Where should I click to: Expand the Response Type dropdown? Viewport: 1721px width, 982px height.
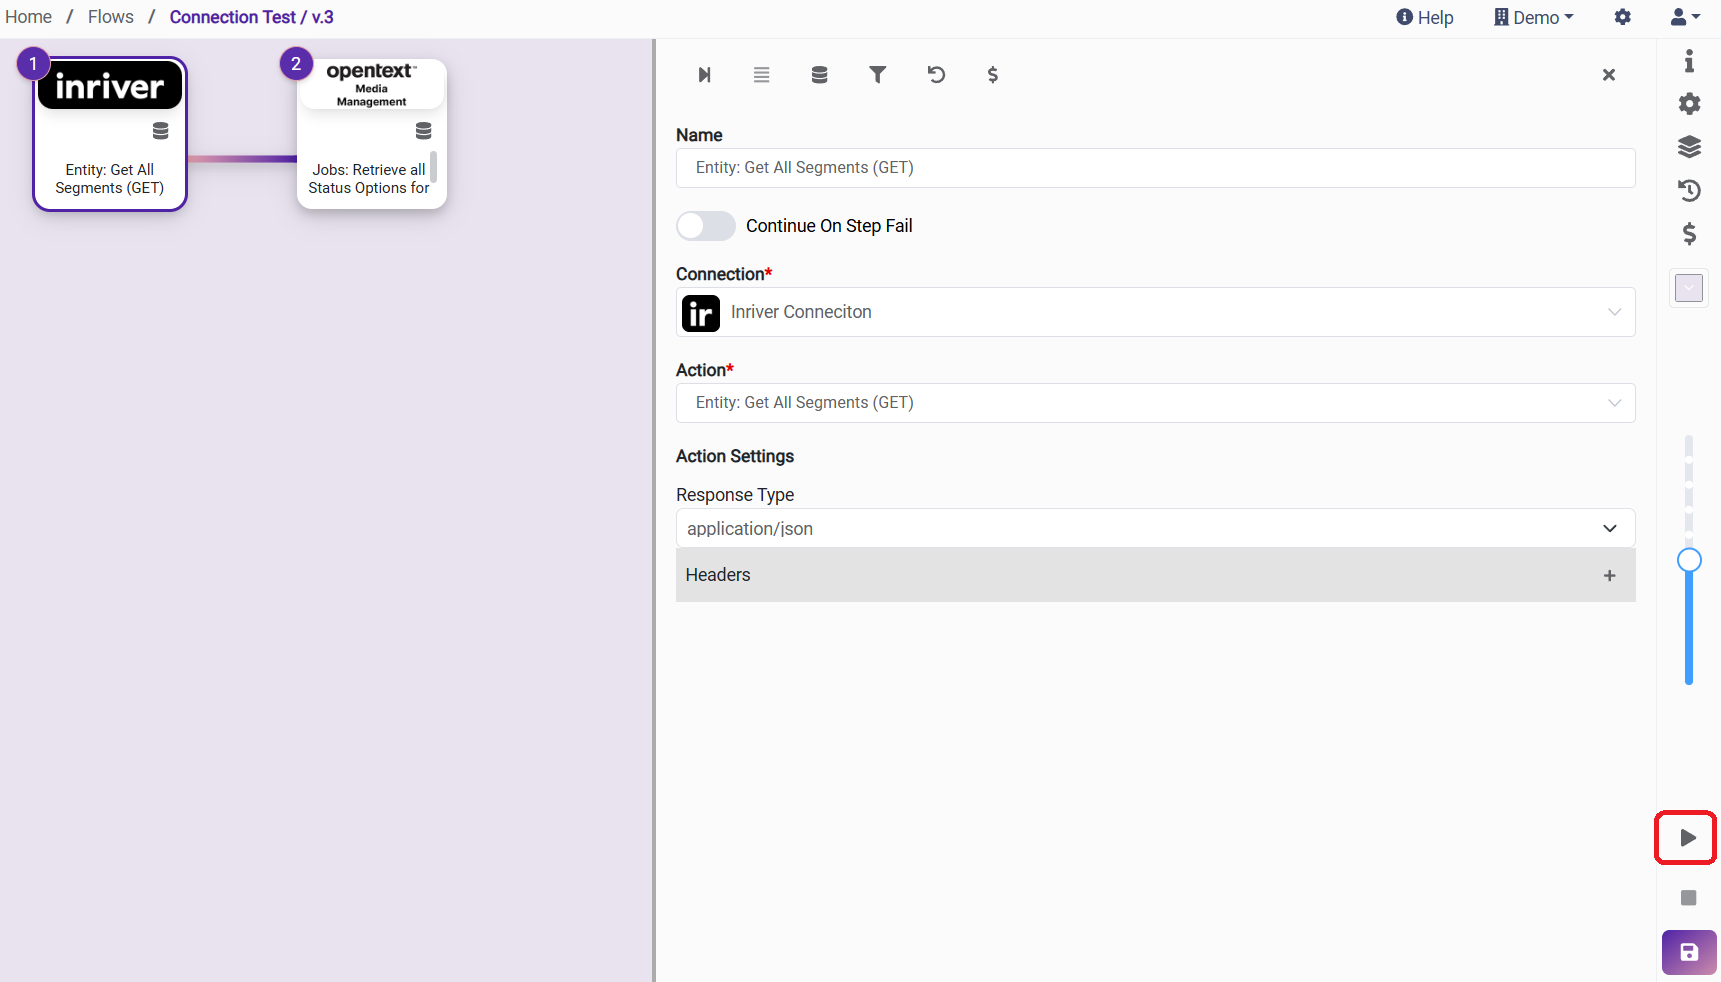pyautogui.click(x=1155, y=528)
